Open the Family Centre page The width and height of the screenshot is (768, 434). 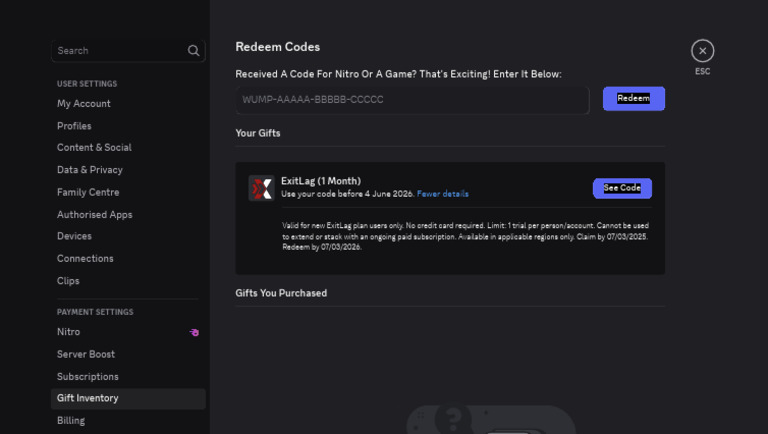(x=88, y=192)
